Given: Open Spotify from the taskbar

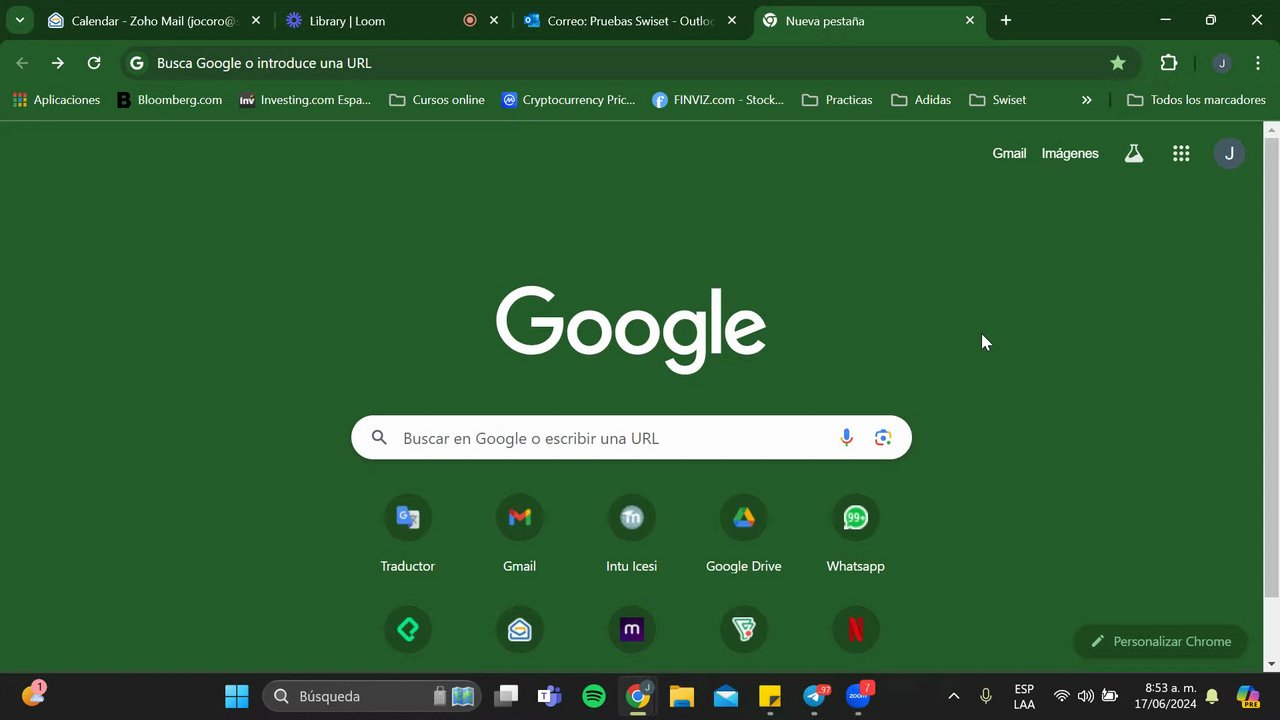Looking at the screenshot, I should tap(594, 696).
